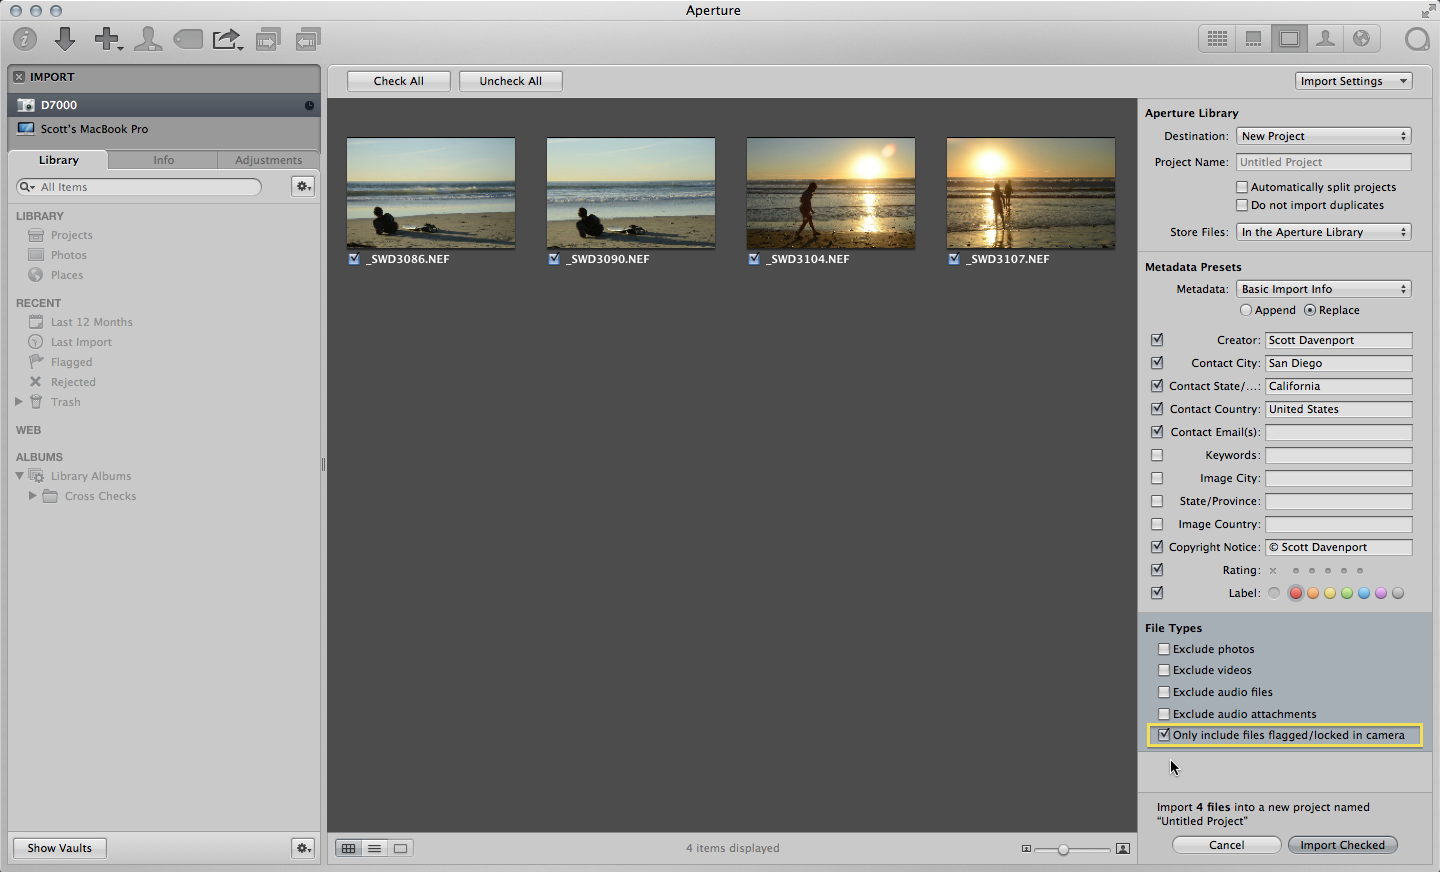Open the Import Settings dropdown

tap(1354, 81)
